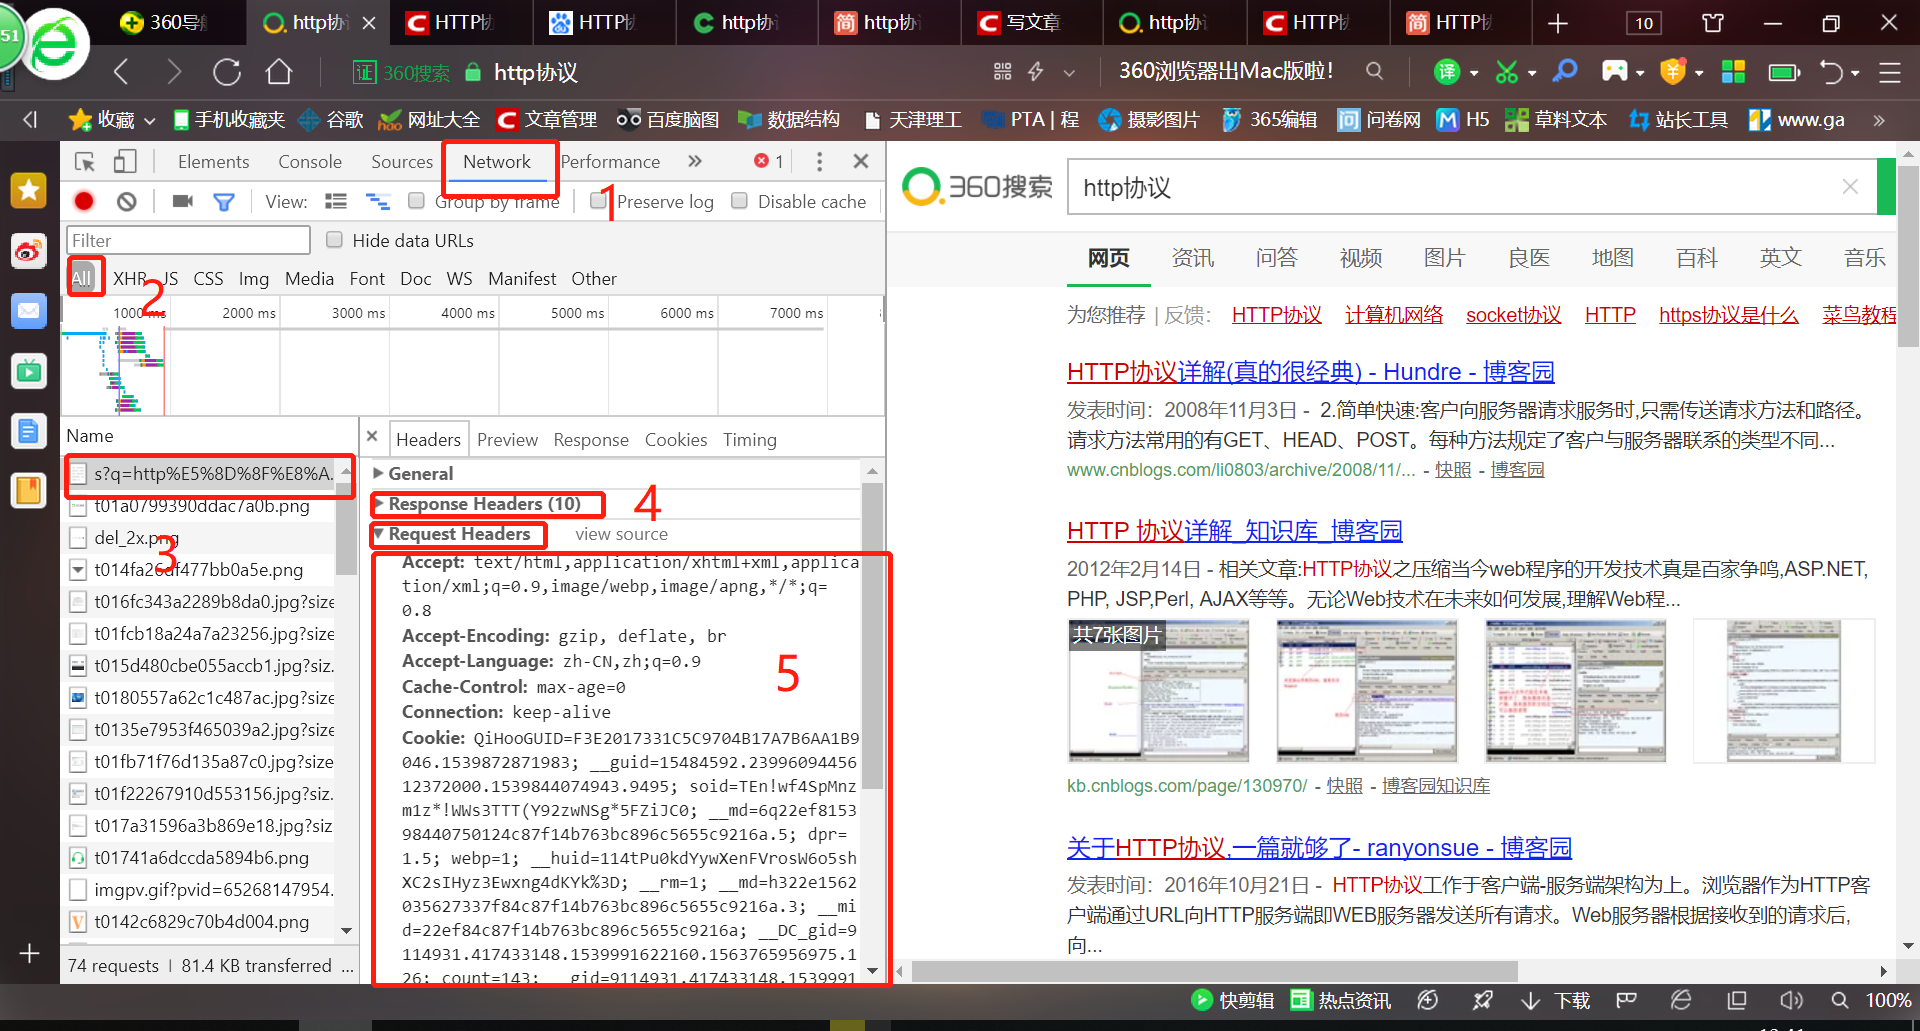The image size is (1920, 1031).
Task: Close the request details pane
Action: pos(372,437)
